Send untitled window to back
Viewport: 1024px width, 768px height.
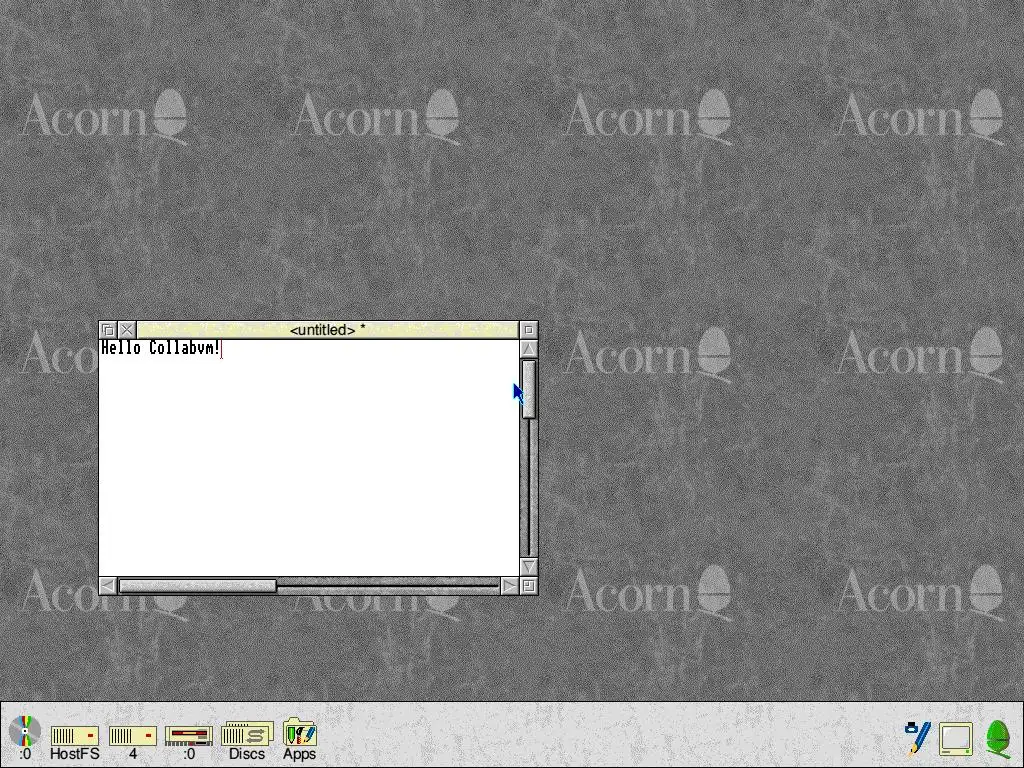click(x=108, y=330)
